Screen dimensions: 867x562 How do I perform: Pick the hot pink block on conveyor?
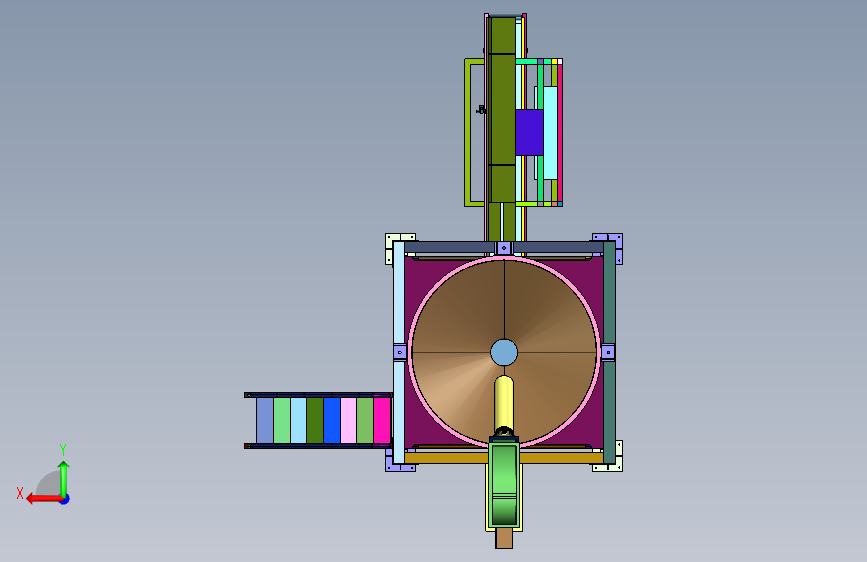(x=382, y=420)
